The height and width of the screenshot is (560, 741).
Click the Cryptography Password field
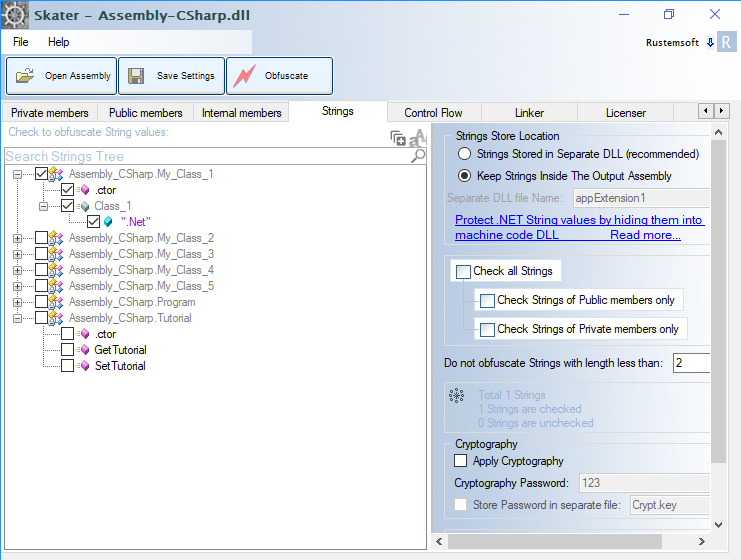point(645,483)
